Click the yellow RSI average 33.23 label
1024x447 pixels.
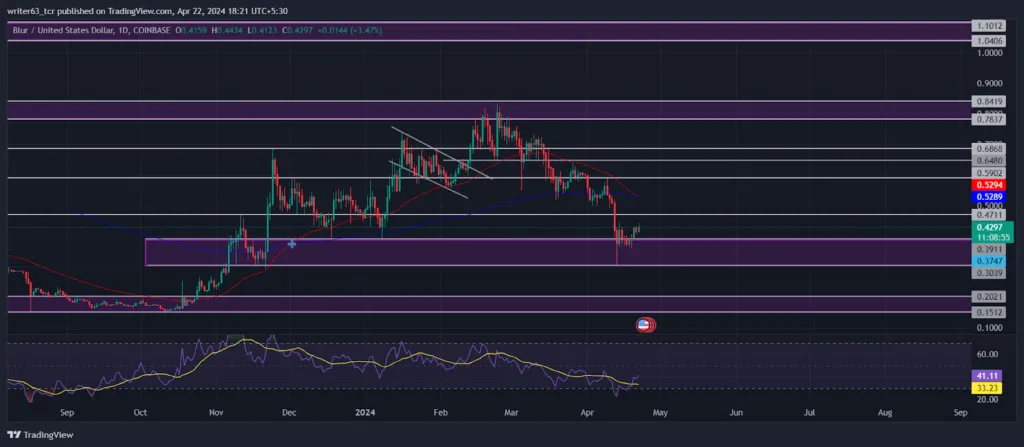coord(987,388)
